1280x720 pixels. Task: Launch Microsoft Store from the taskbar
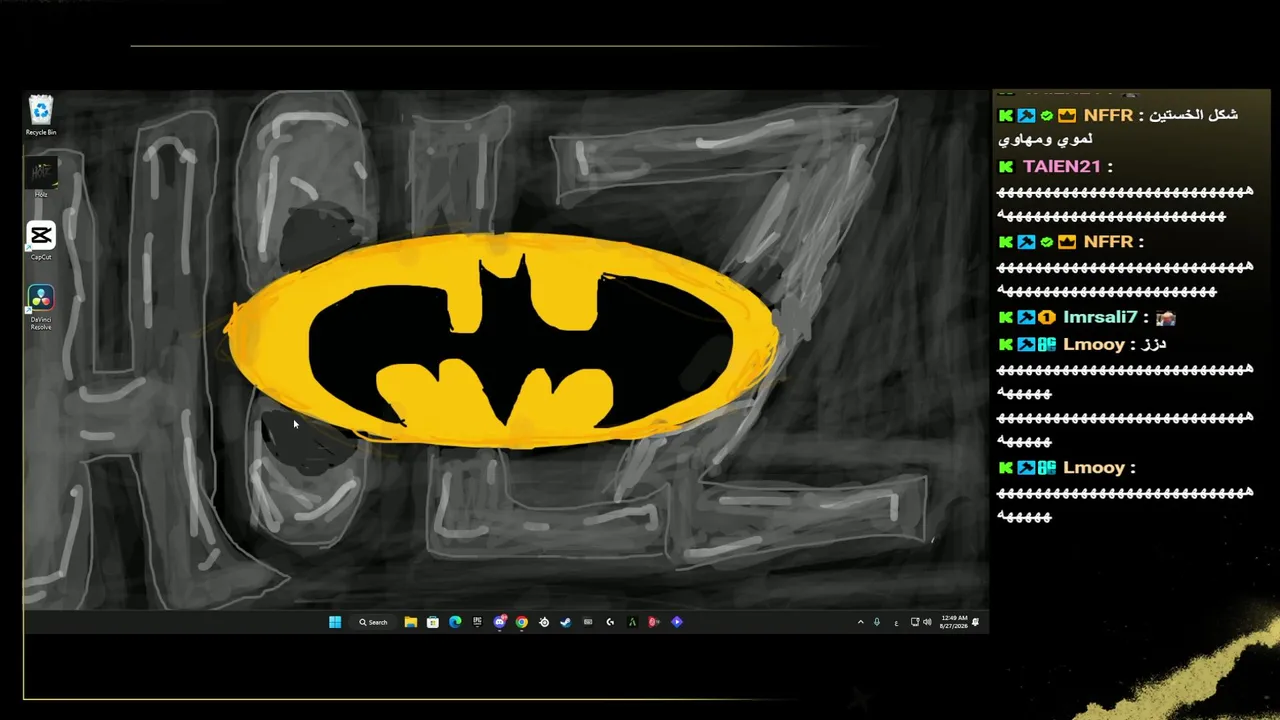point(432,622)
